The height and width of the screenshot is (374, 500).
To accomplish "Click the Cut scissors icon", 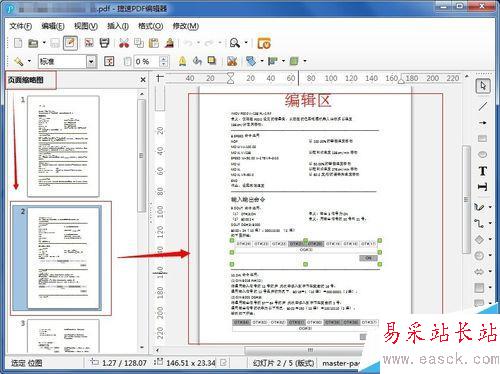I will (124, 43).
